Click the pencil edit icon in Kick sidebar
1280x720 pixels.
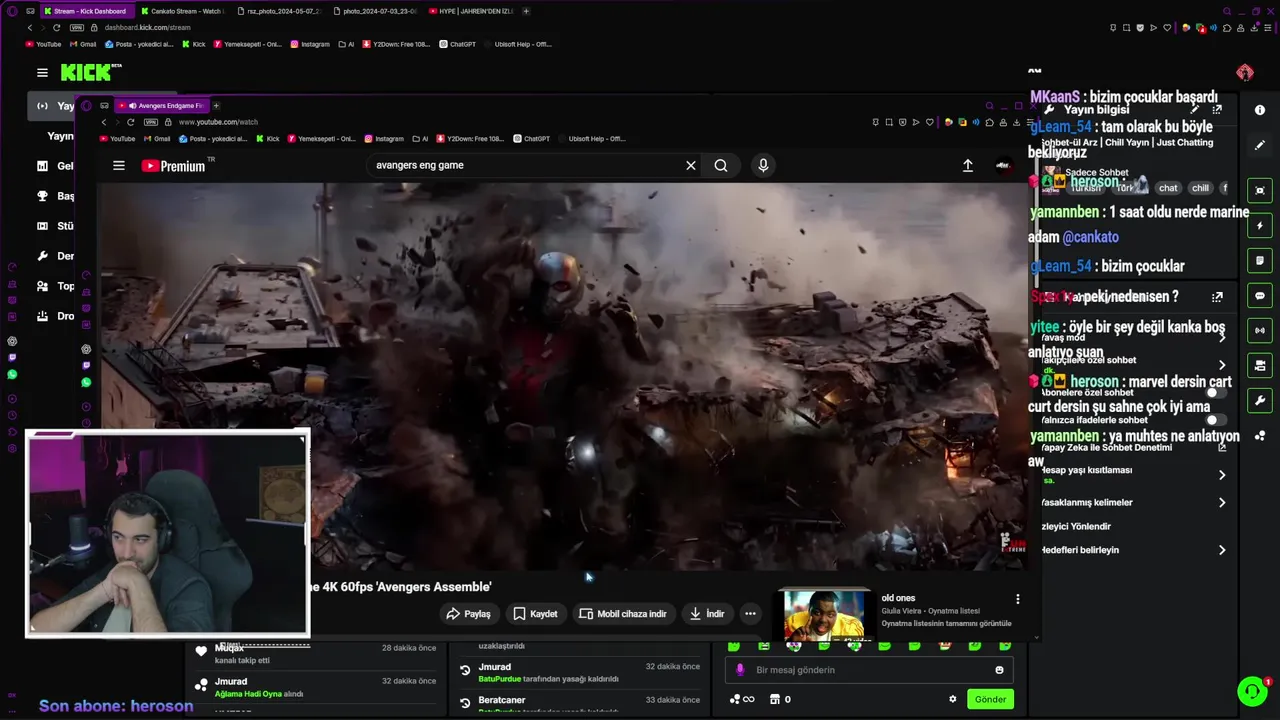[x=1260, y=145]
